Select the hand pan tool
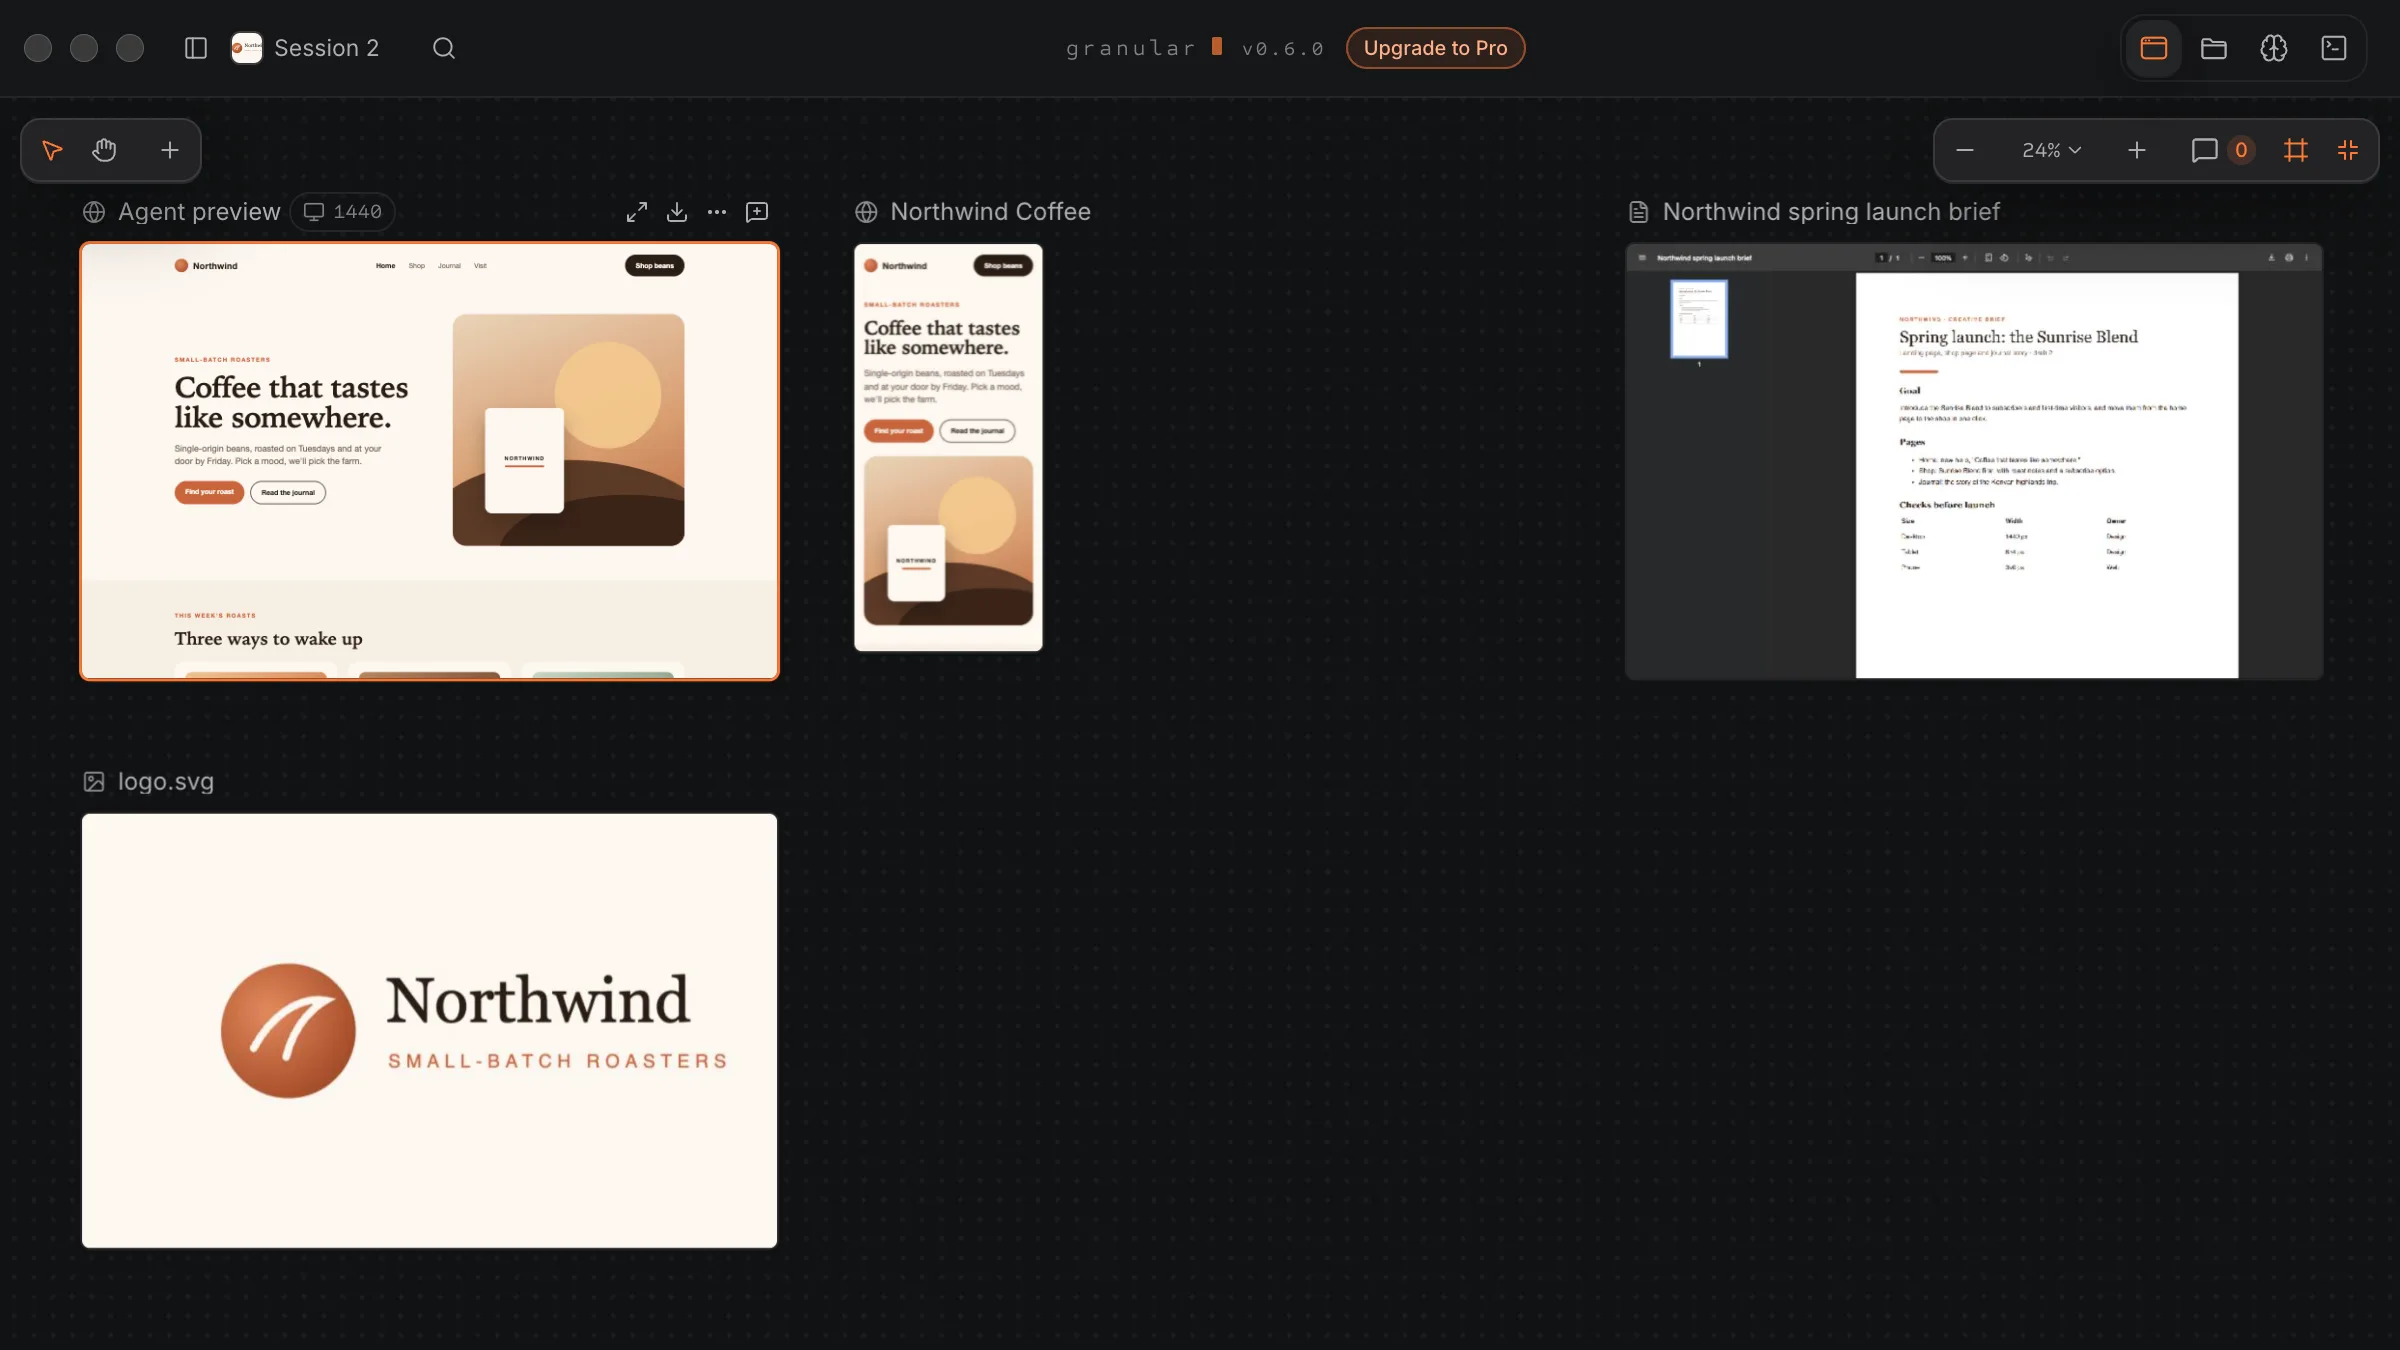 click(x=104, y=150)
